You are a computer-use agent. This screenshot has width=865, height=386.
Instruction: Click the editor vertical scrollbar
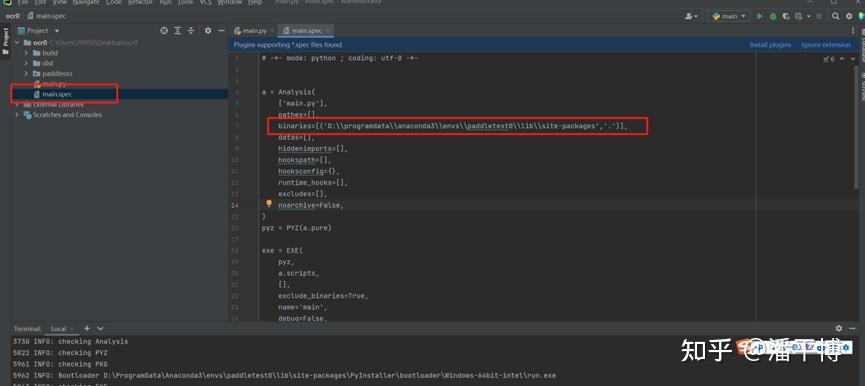[x=857, y=127]
